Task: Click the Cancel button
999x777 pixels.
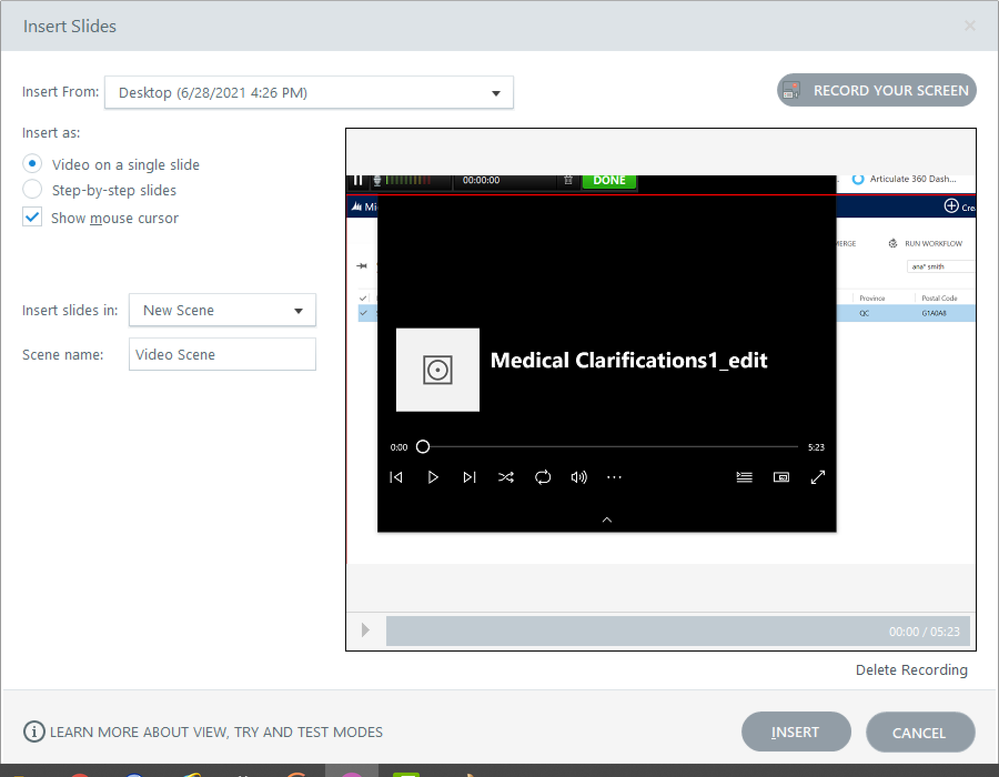Action: [x=920, y=732]
